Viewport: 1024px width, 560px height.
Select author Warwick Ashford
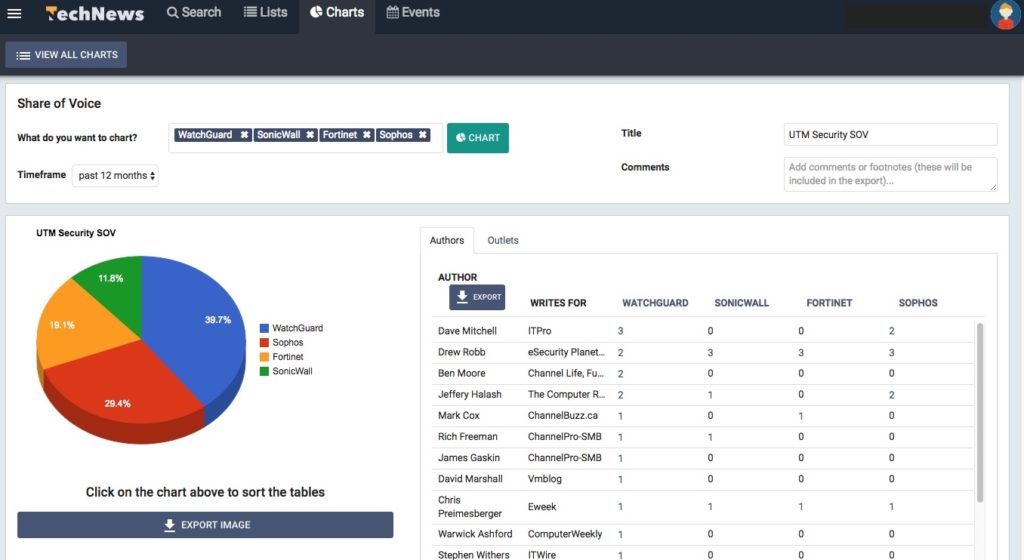tap(475, 534)
